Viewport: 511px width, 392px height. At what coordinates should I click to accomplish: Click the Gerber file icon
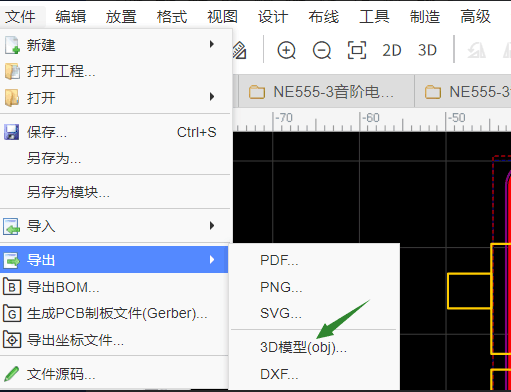pos(12,314)
